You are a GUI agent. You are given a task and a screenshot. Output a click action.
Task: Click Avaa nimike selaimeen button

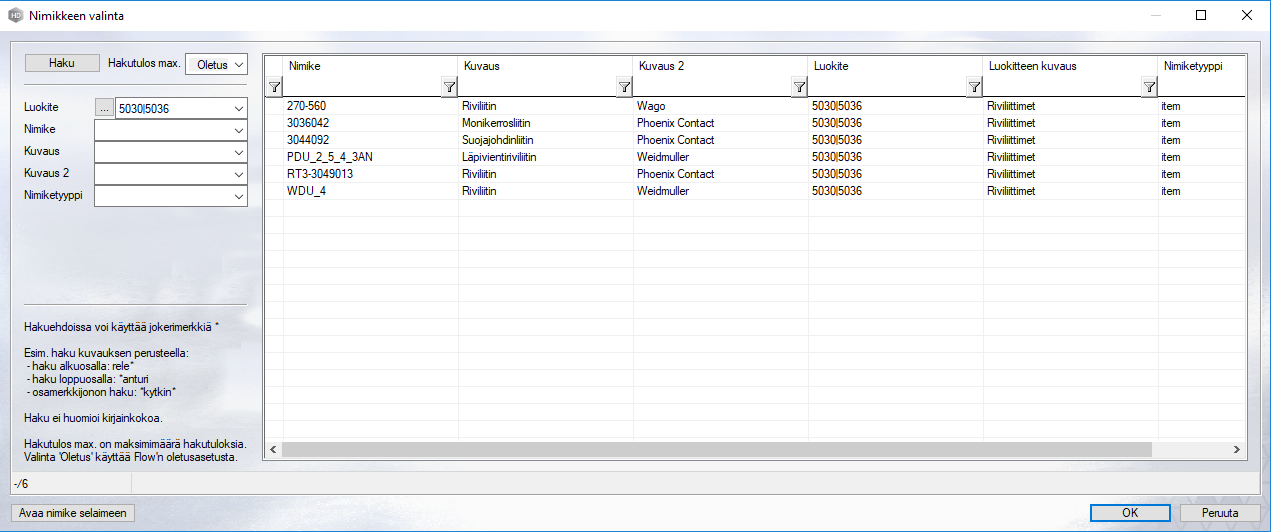click(73, 513)
